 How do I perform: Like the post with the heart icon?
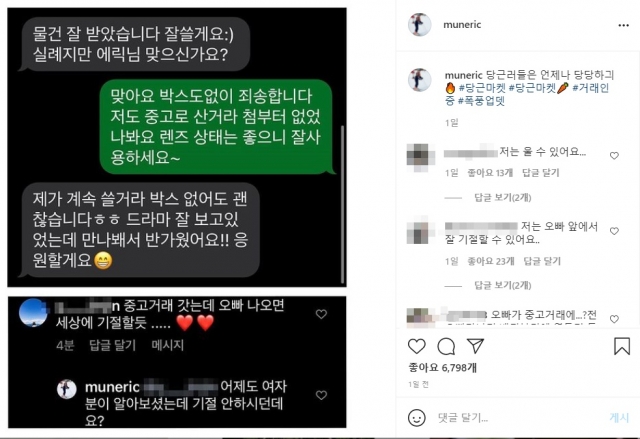417,346
